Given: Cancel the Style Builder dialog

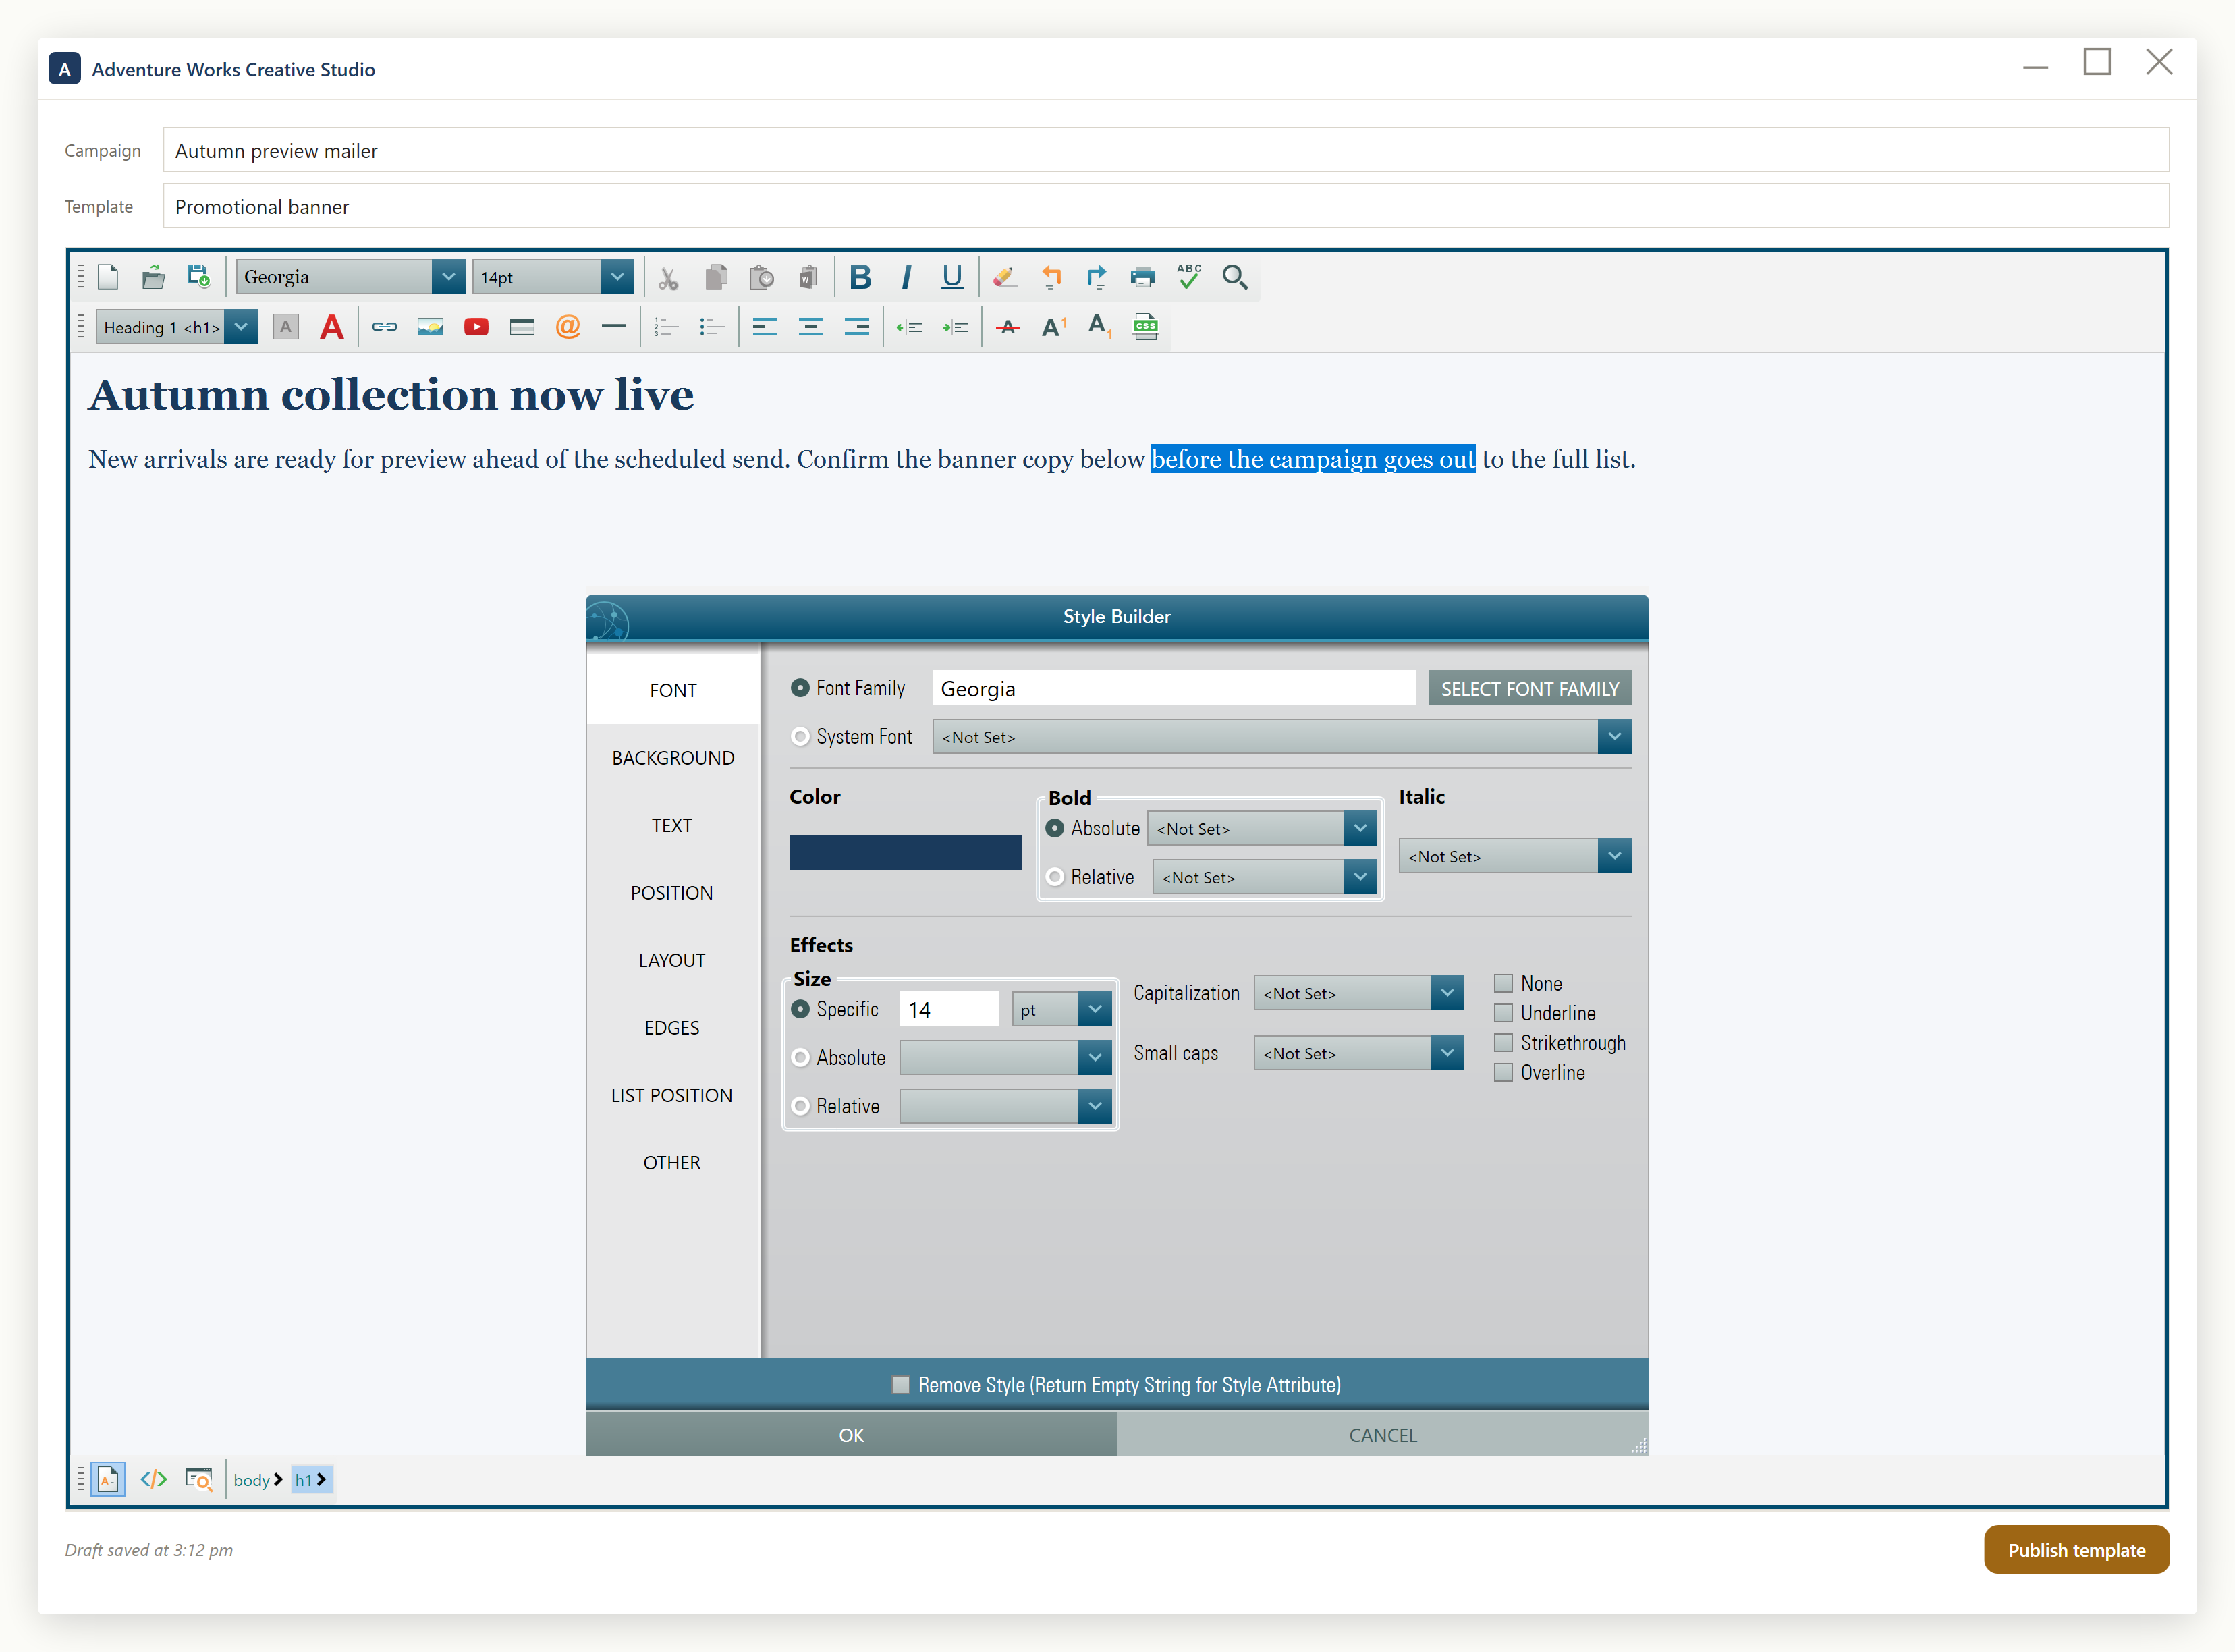Looking at the screenshot, I should [1383, 1435].
